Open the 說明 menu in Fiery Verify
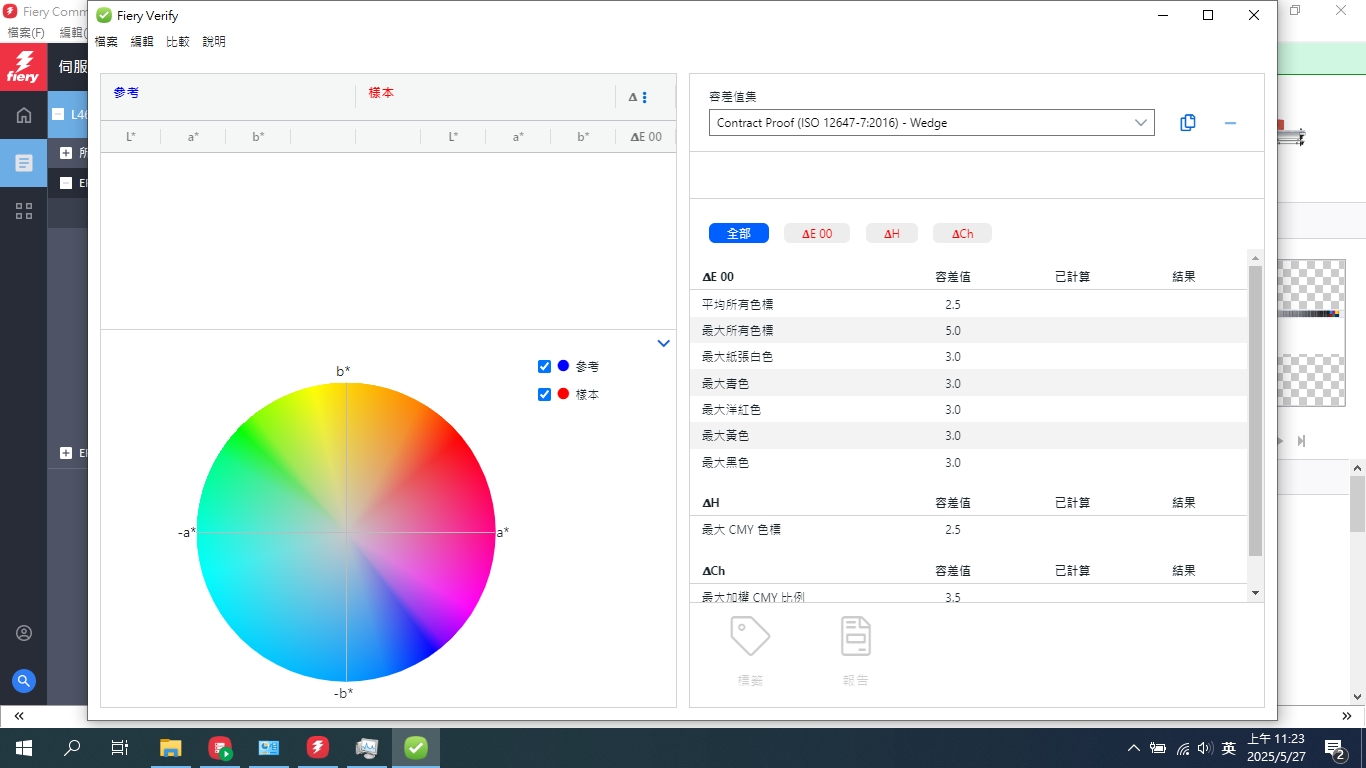The image size is (1366, 768). pyautogui.click(x=213, y=42)
